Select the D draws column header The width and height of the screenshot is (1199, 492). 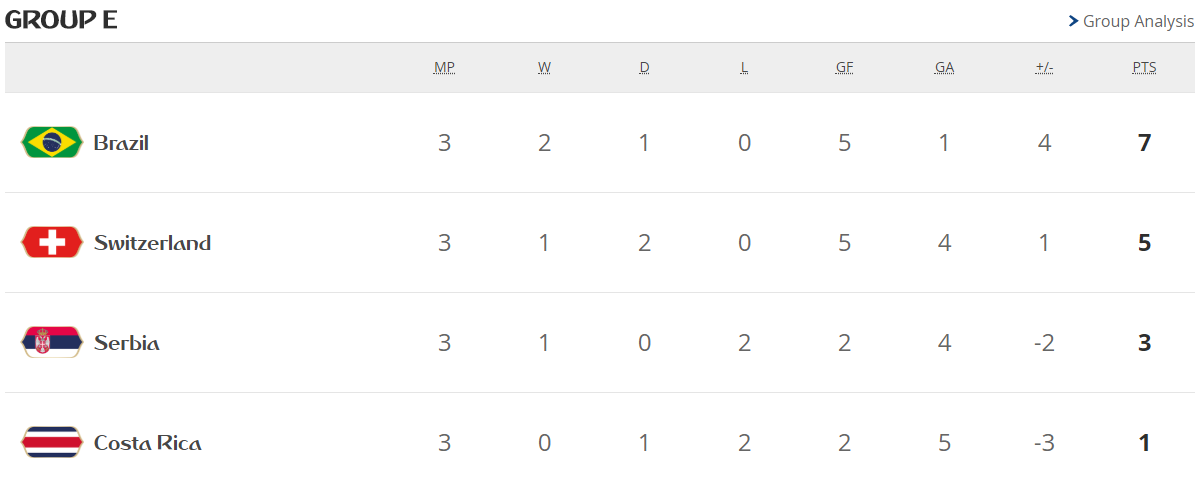point(644,68)
